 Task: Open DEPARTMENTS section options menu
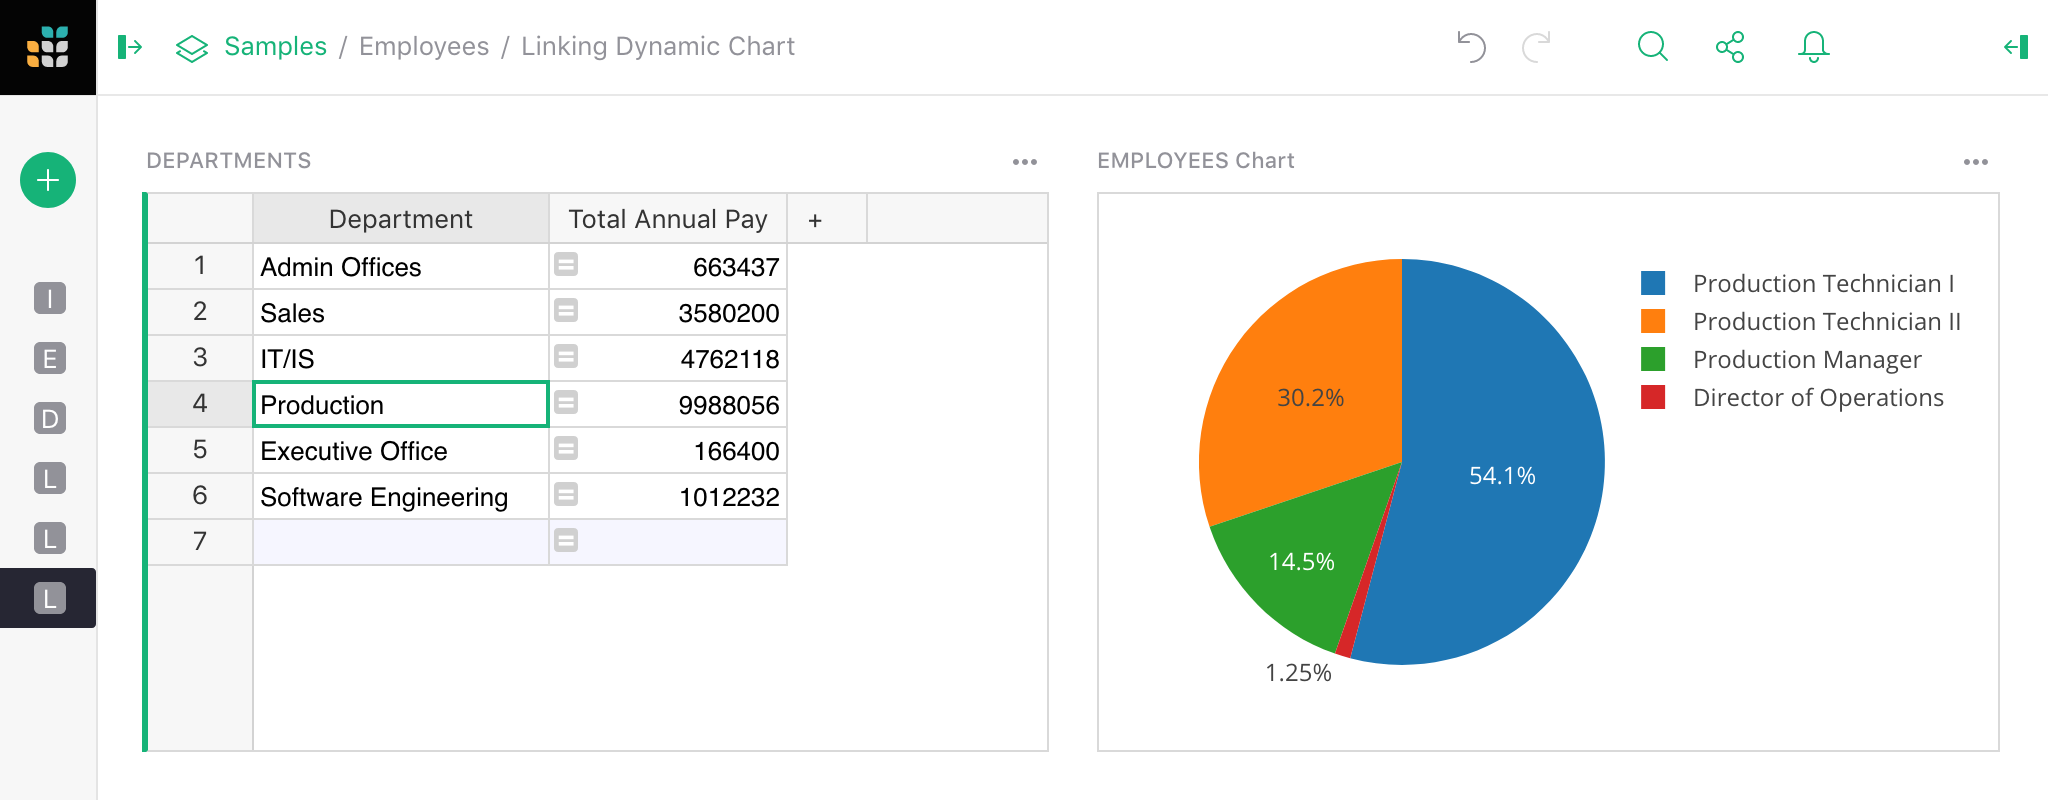point(1025,161)
